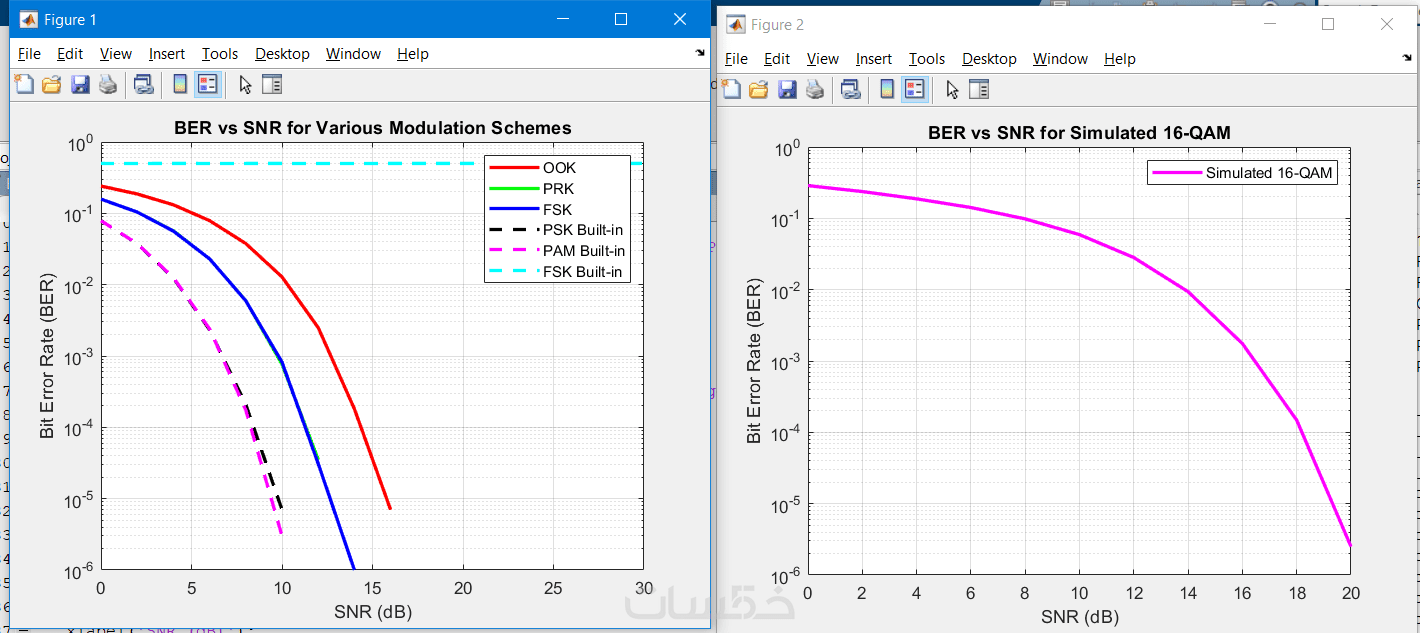This screenshot has width=1420, height=633.
Task: Open View menu in Figure 2
Action: (823, 59)
